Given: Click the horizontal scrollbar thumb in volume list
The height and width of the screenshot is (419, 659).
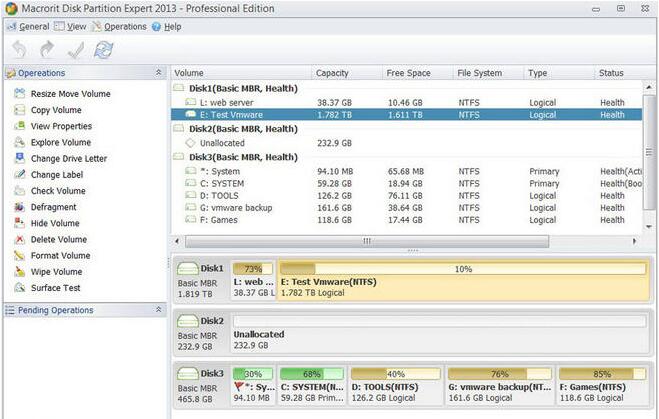Looking at the screenshot, I should point(367,241).
